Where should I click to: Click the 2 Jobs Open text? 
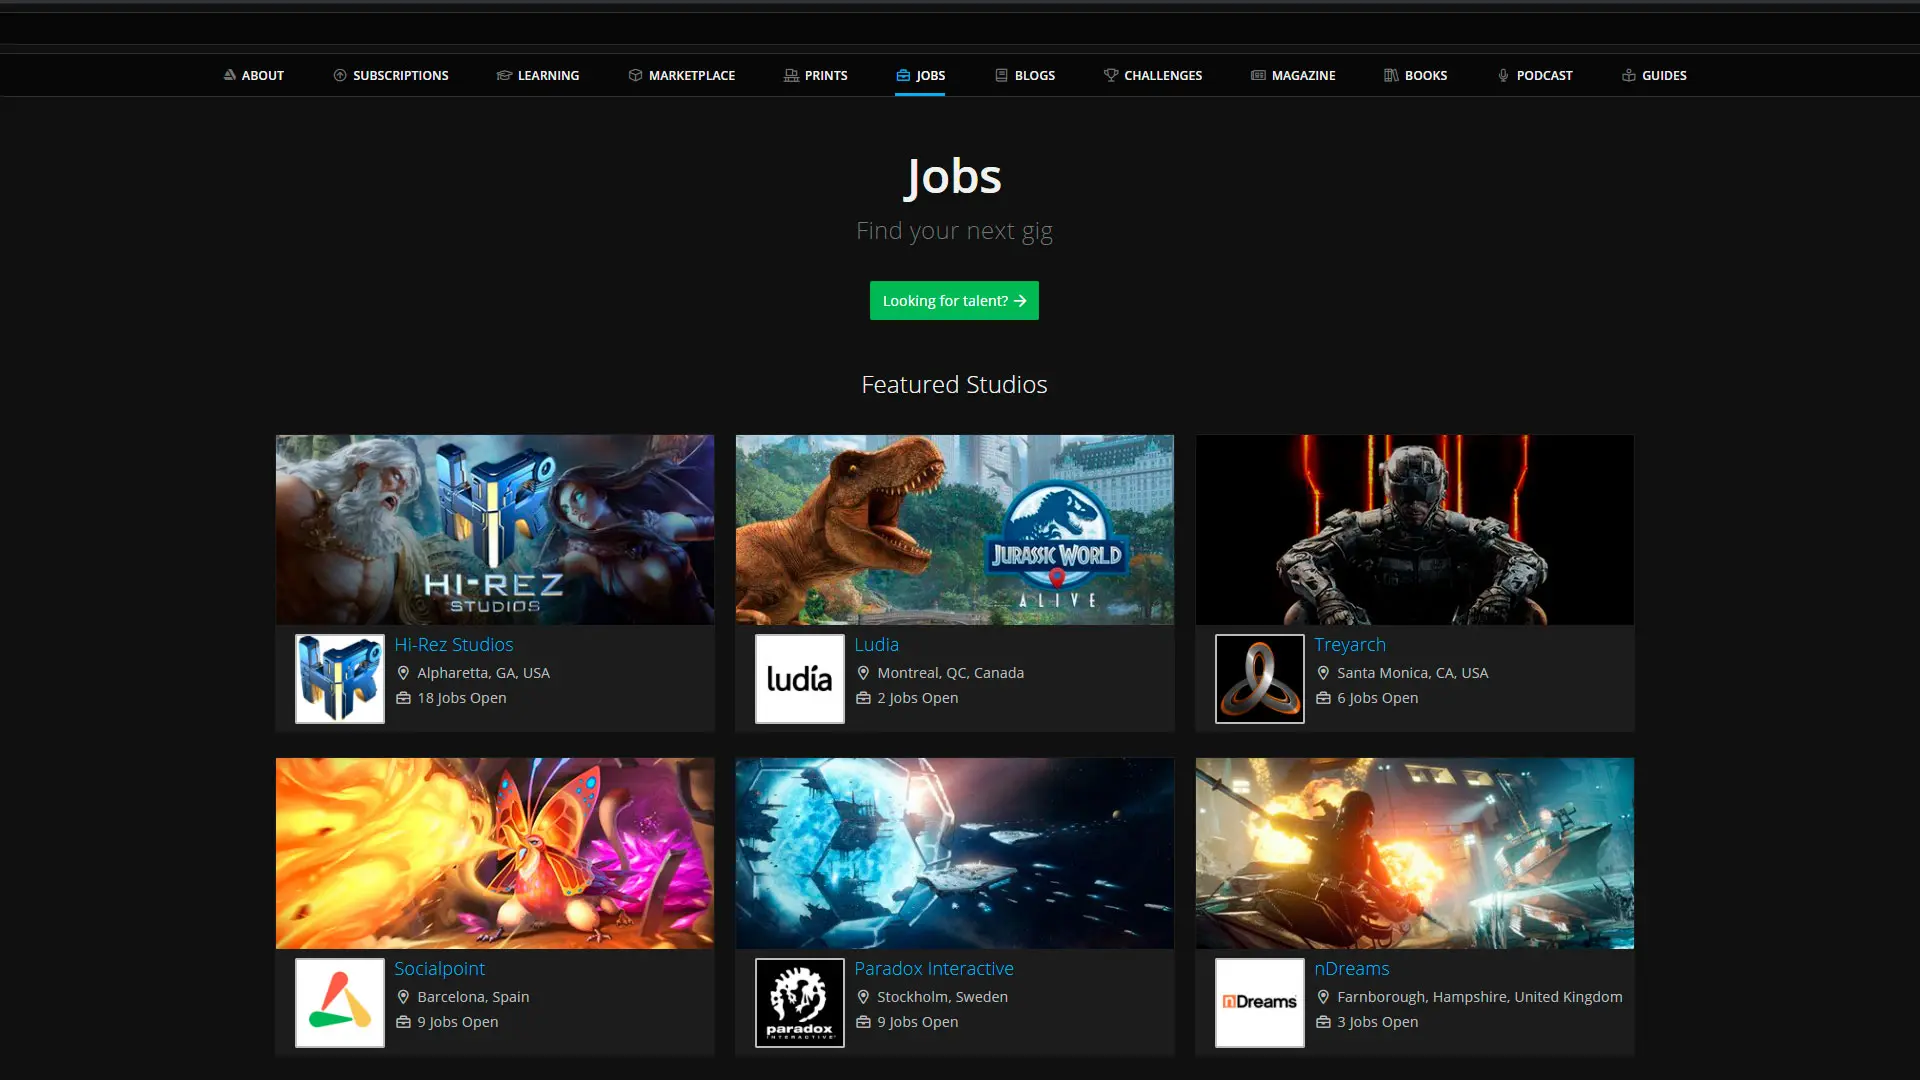click(917, 698)
